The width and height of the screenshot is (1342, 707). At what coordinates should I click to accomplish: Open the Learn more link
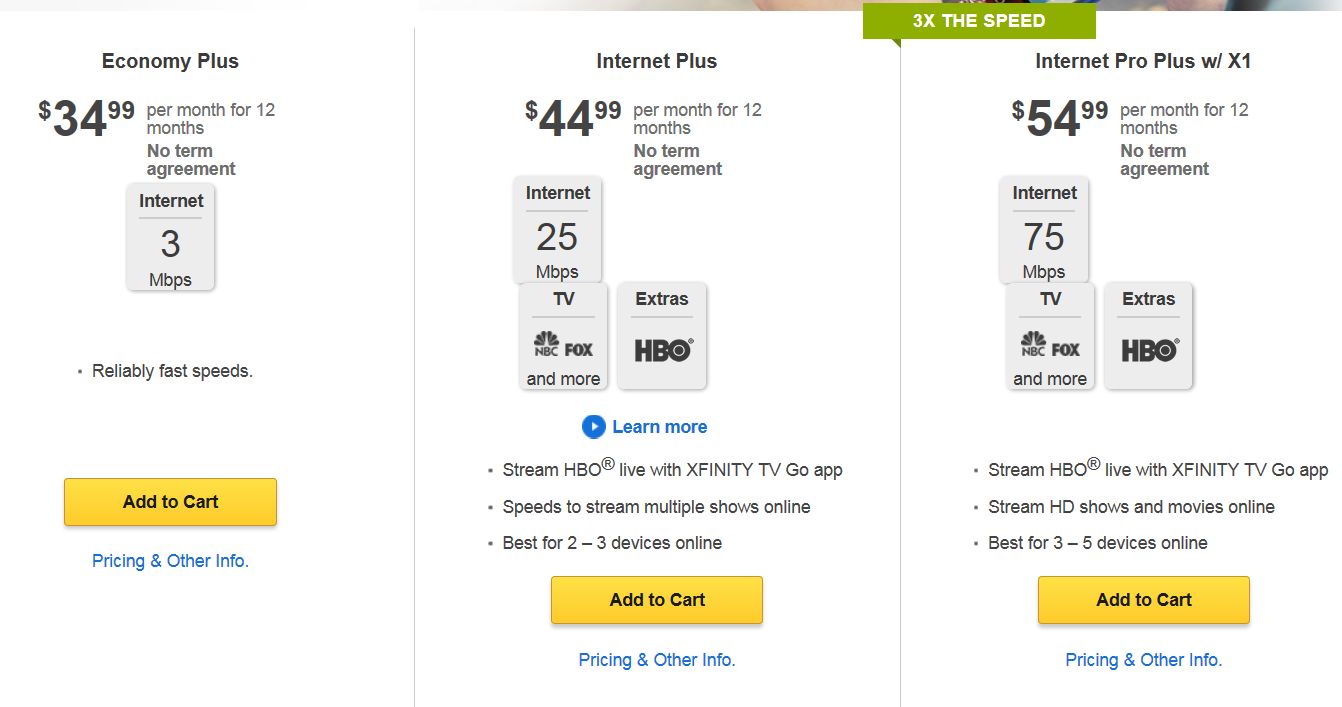coord(659,427)
